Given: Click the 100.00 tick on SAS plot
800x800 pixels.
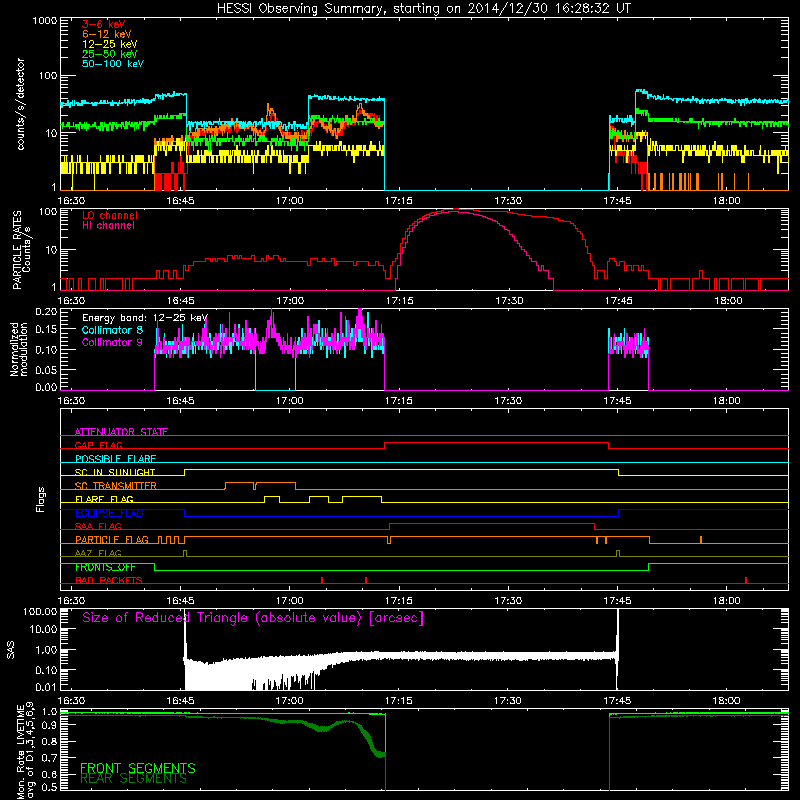Looking at the screenshot, I should tap(40, 611).
